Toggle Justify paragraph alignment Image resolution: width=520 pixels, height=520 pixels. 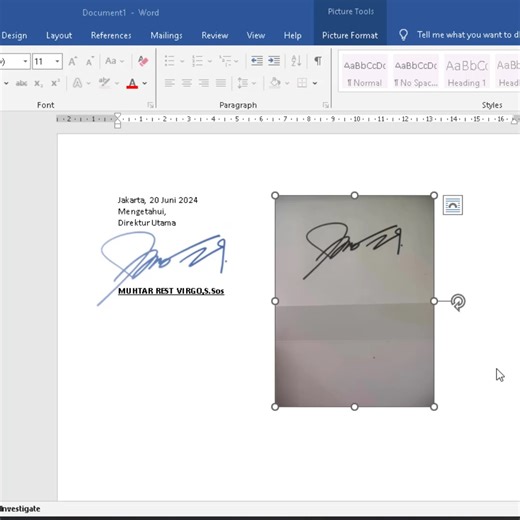point(221,83)
